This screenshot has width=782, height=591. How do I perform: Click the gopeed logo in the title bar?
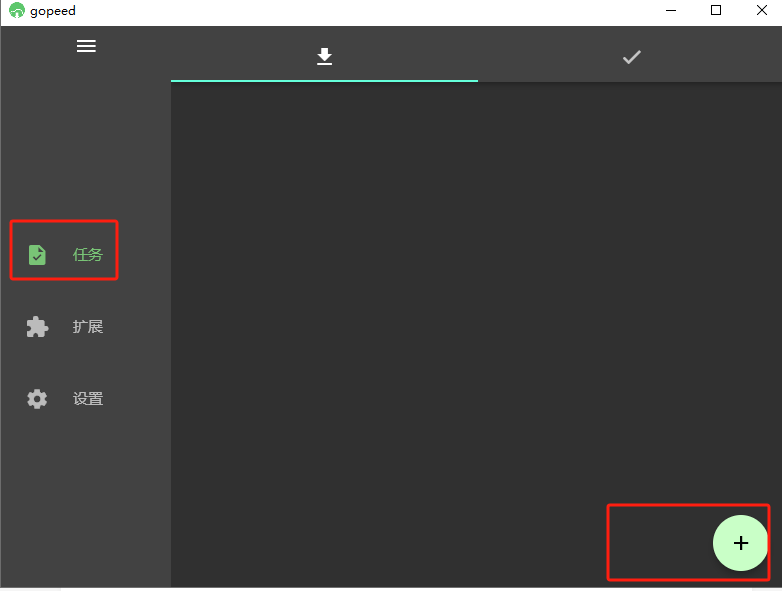(16, 10)
